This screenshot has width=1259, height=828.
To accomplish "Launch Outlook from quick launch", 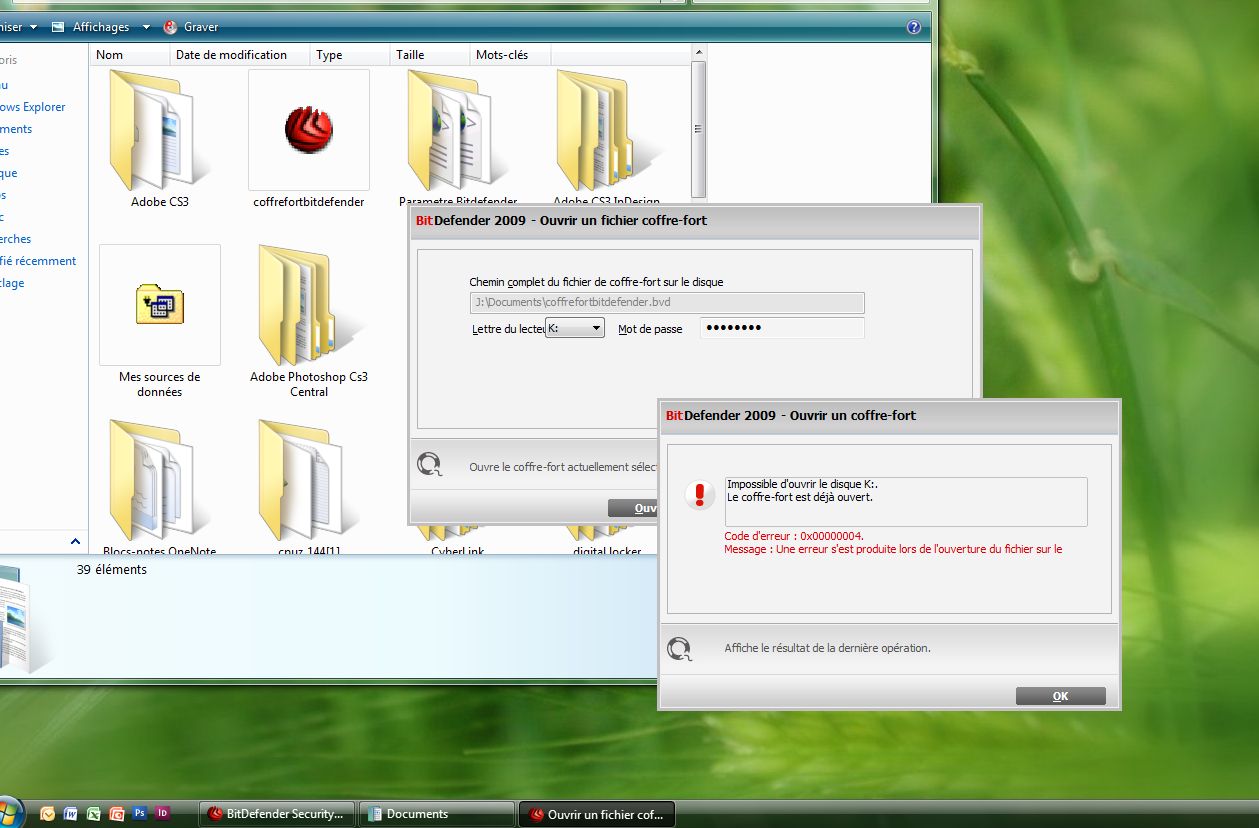I will [47, 814].
